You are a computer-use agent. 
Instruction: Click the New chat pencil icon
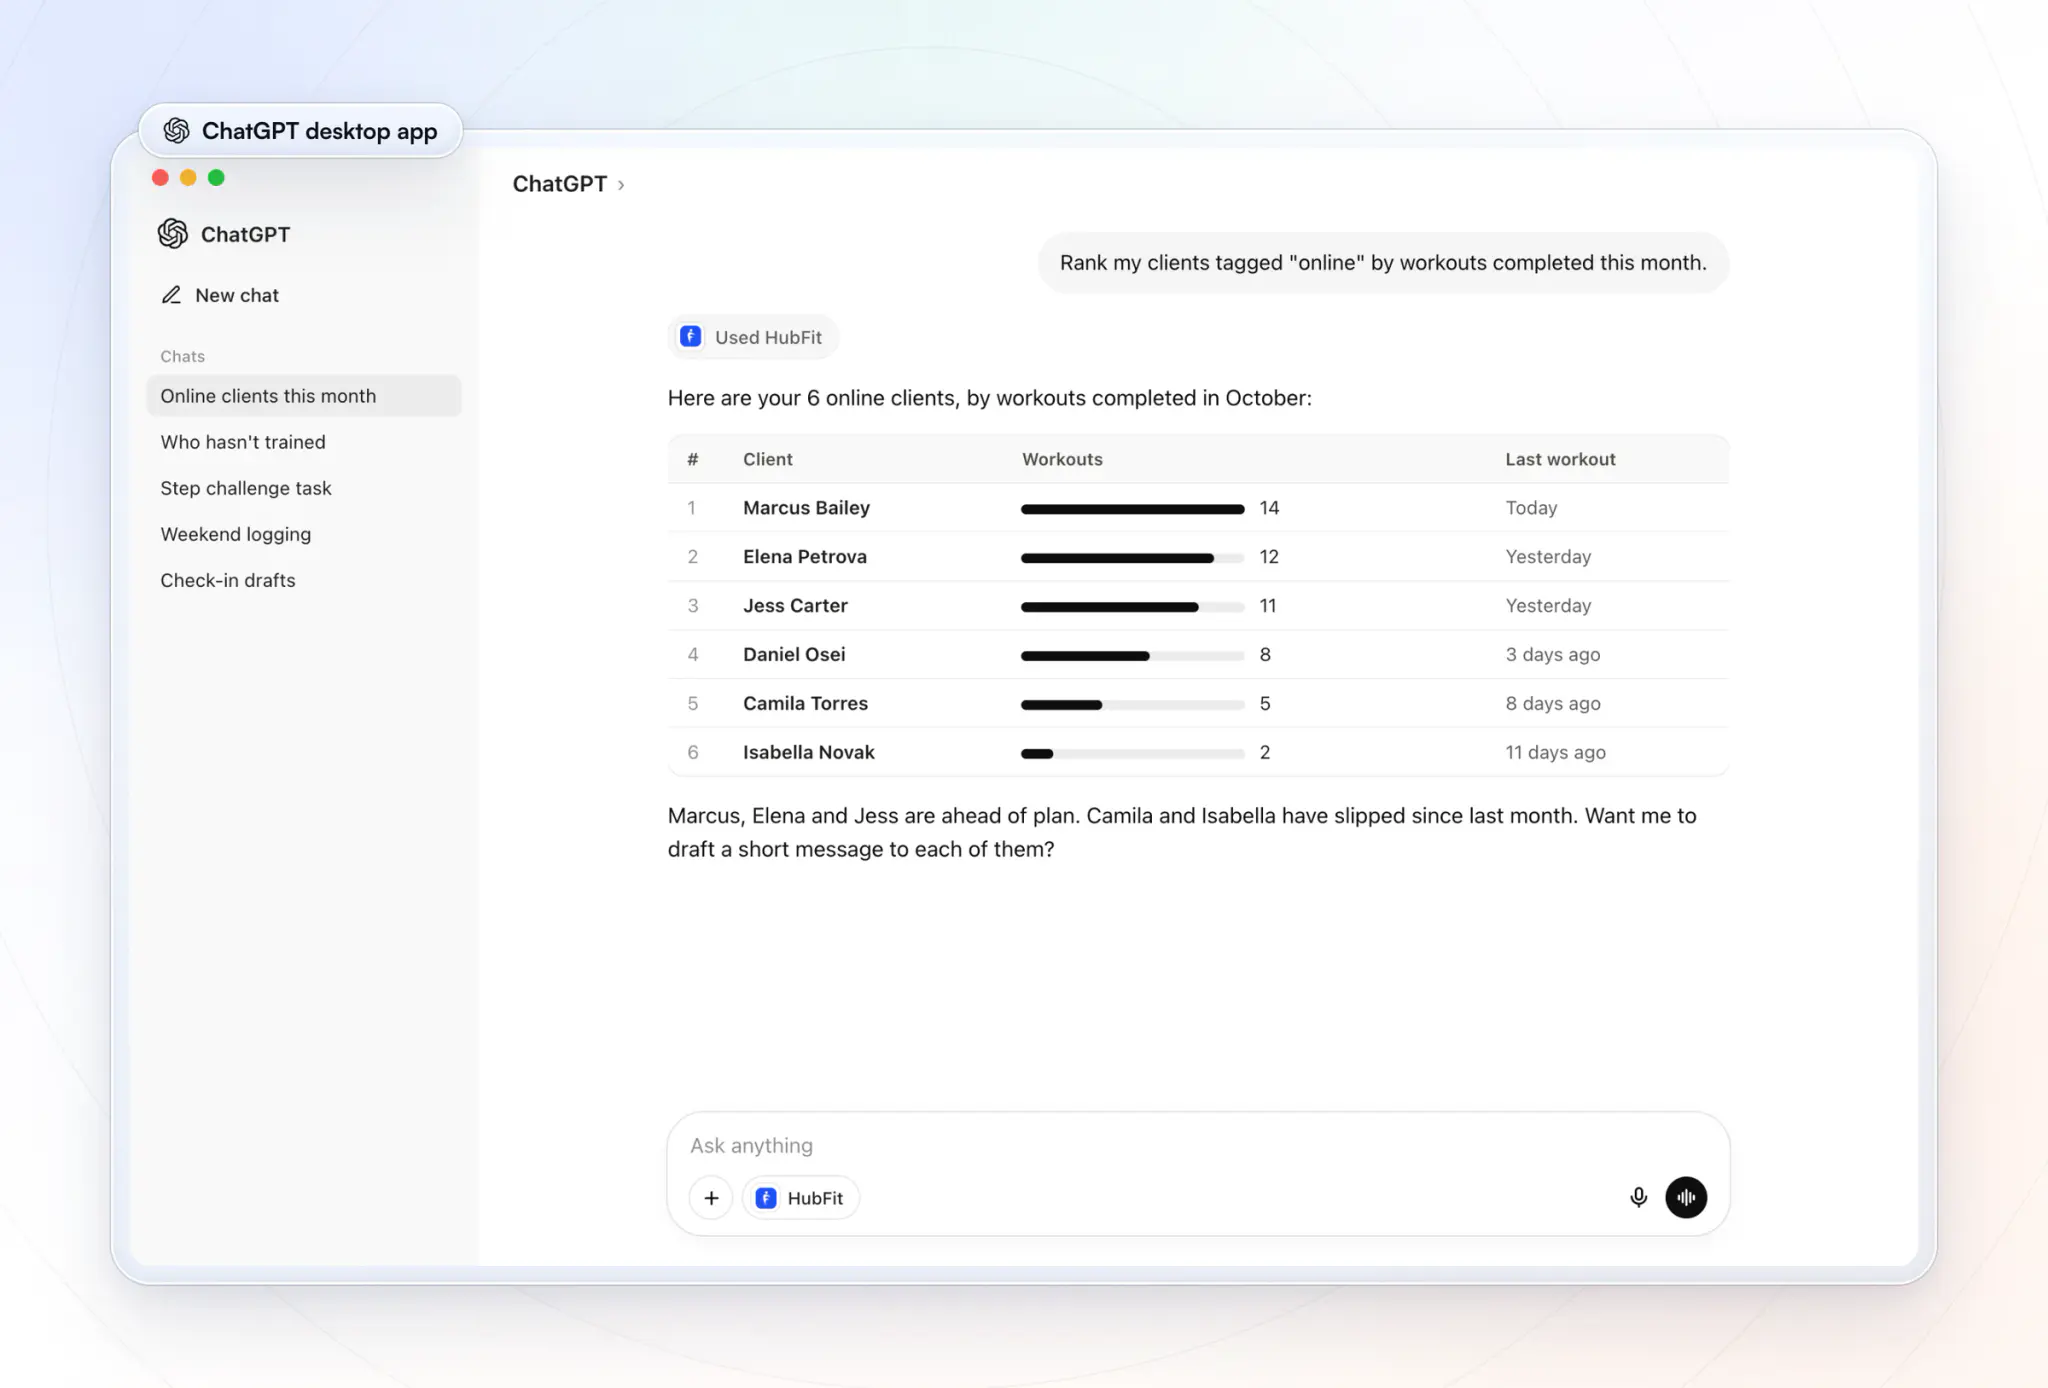tap(172, 295)
